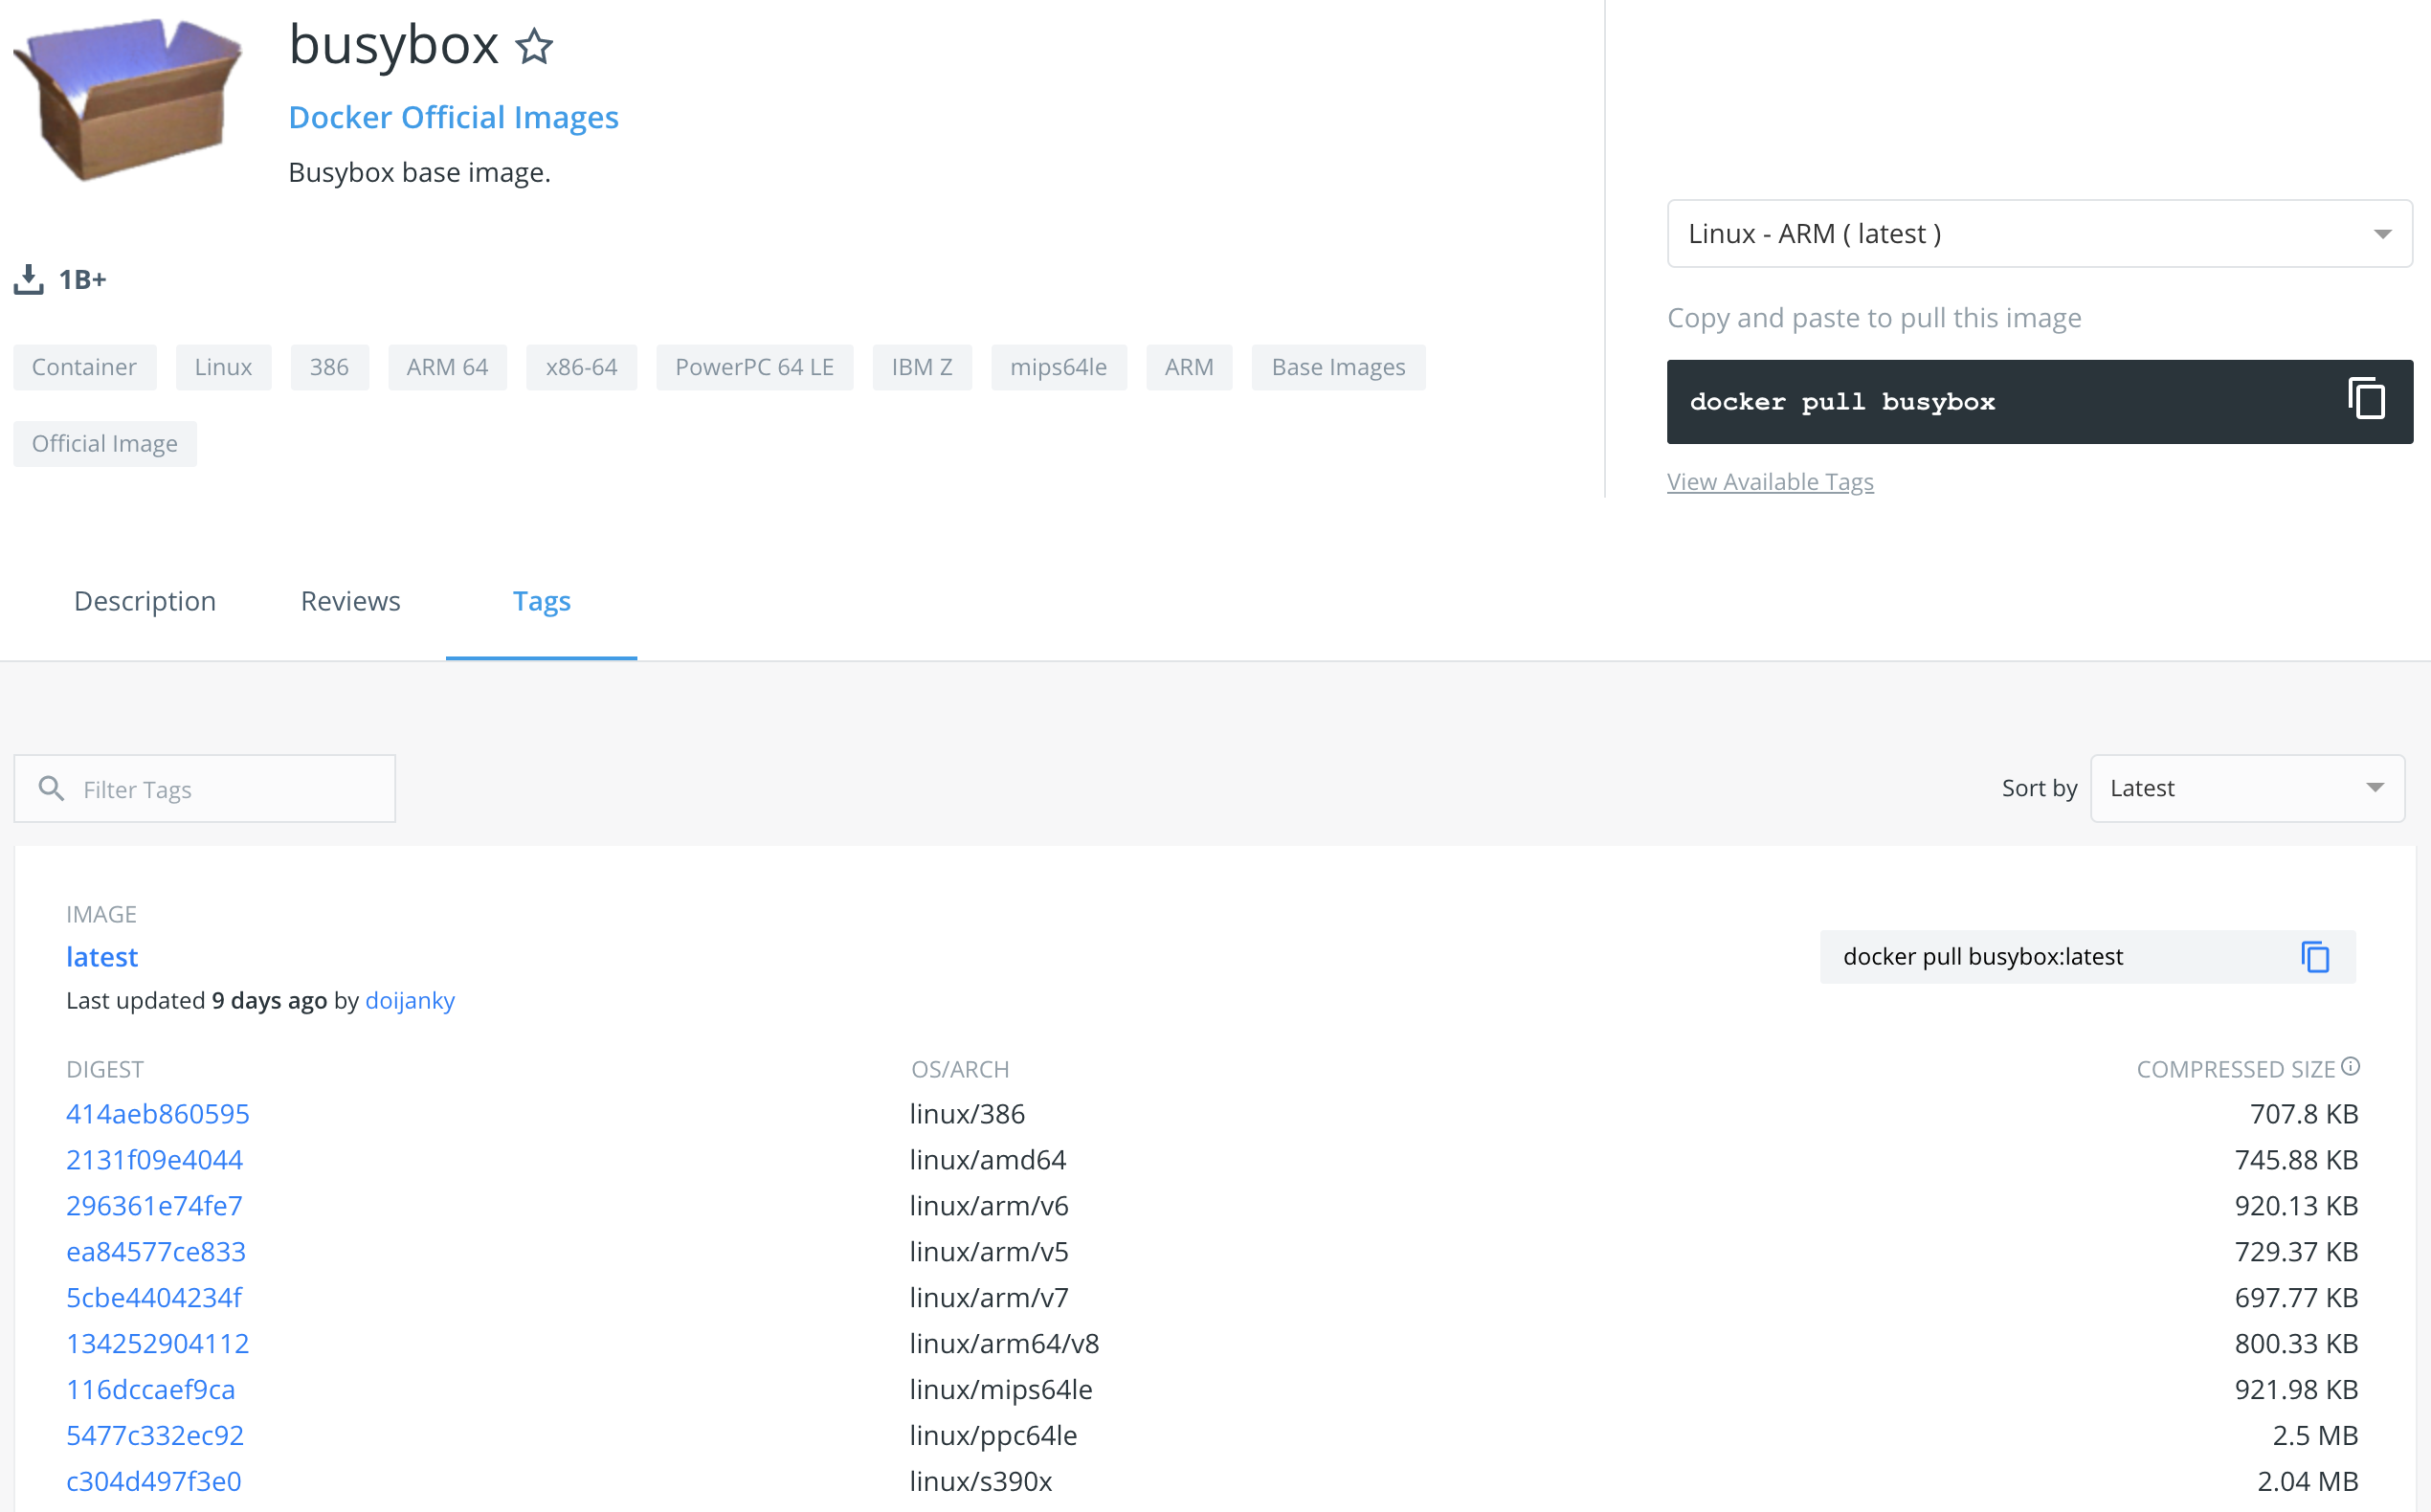The width and height of the screenshot is (2431, 1512).
Task: Click the IBM Z tag
Action: (921, 367)
